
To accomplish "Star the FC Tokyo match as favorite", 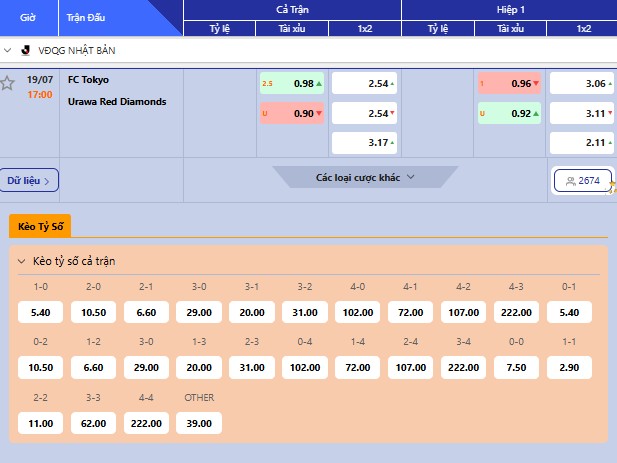I will (7, 83).
